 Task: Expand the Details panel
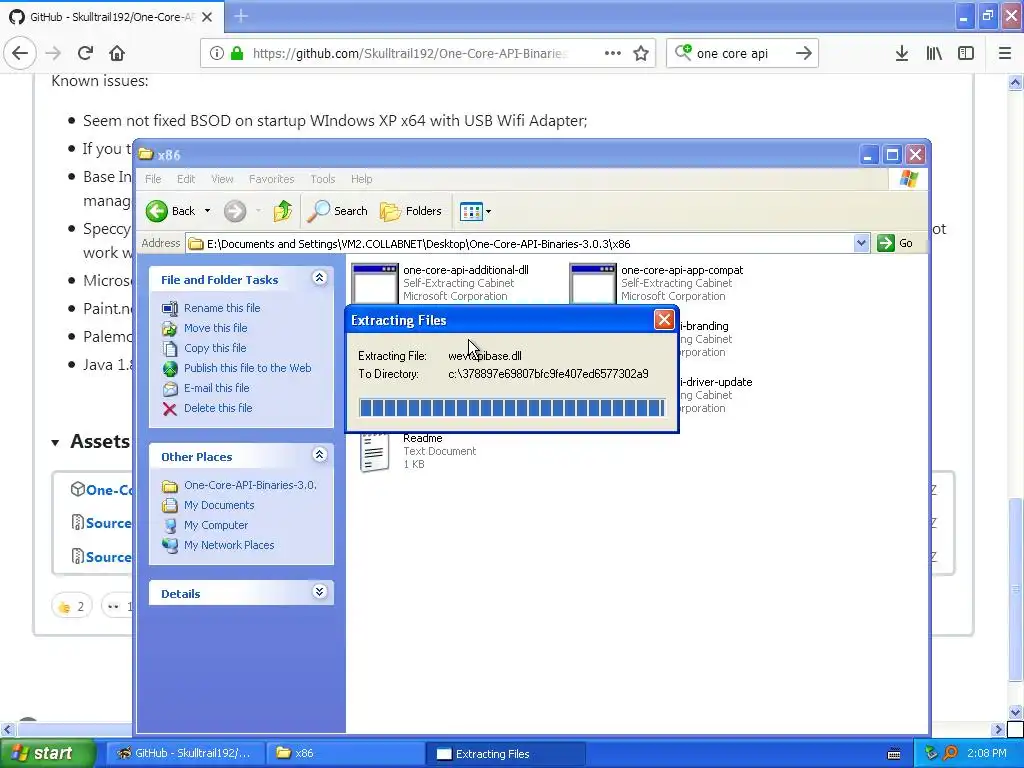(x=319, y=592)
